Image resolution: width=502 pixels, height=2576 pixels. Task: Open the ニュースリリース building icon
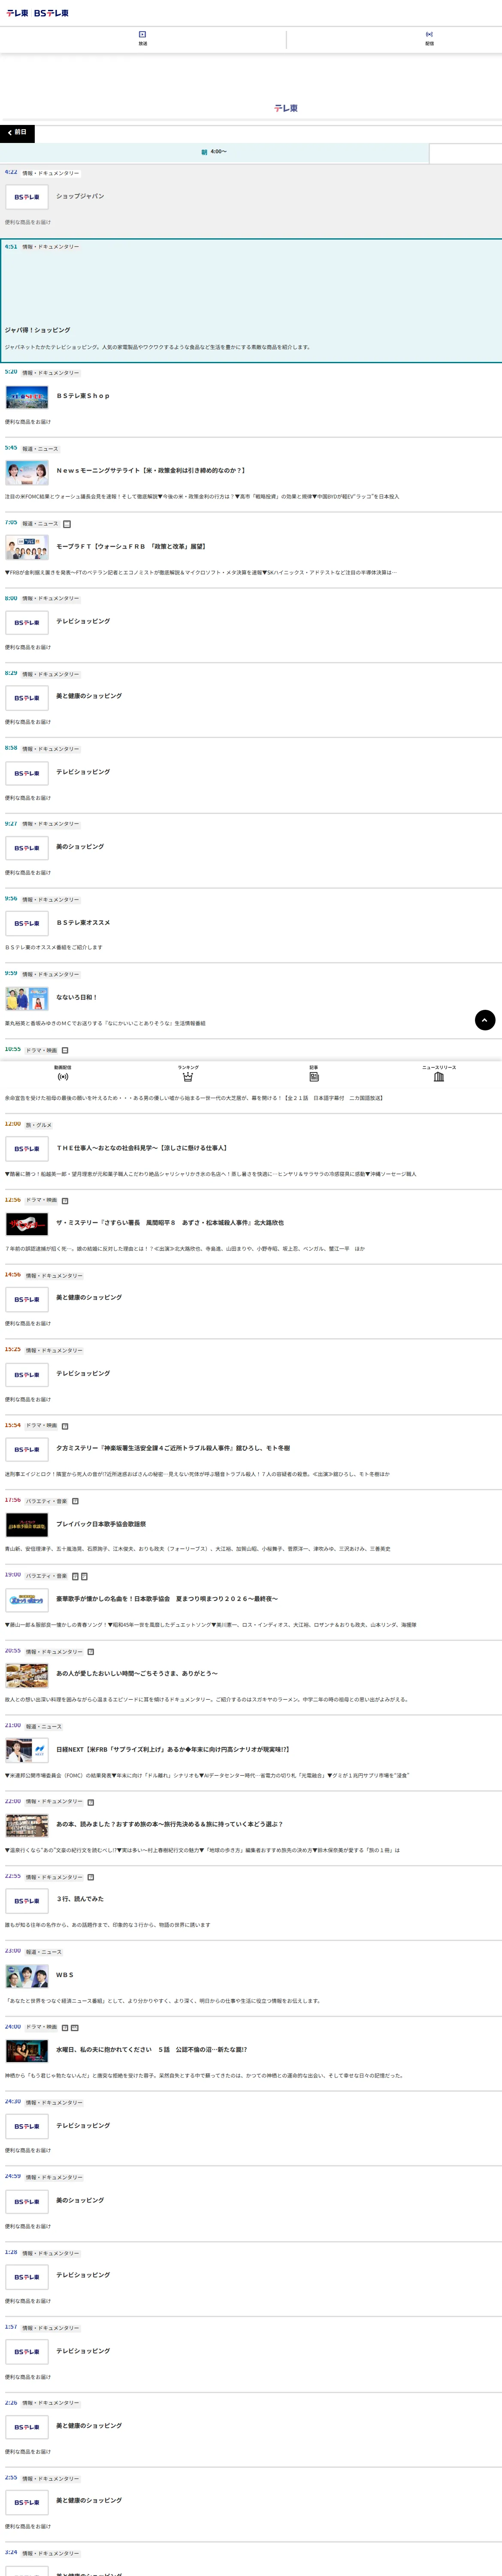(439, 1074)
